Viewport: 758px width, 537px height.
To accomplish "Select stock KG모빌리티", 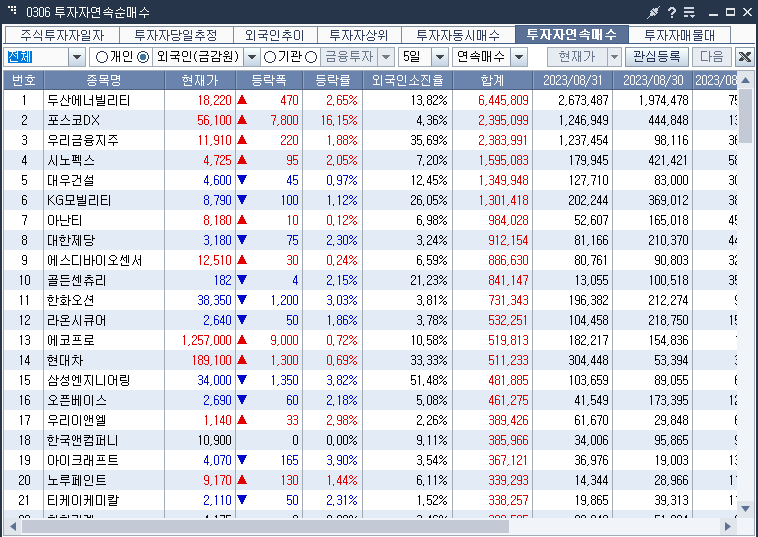I will (x=79, y=201).
